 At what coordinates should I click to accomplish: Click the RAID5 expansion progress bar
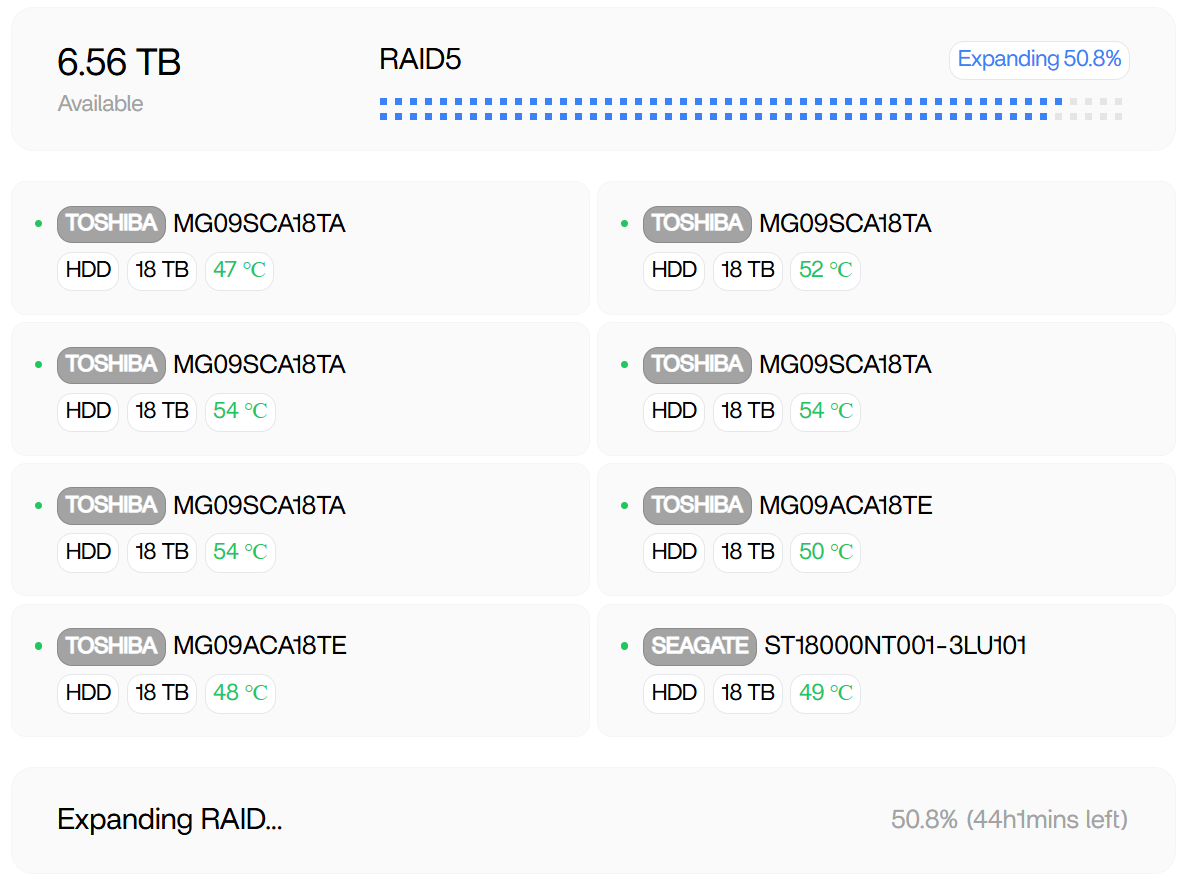(750, 109)
